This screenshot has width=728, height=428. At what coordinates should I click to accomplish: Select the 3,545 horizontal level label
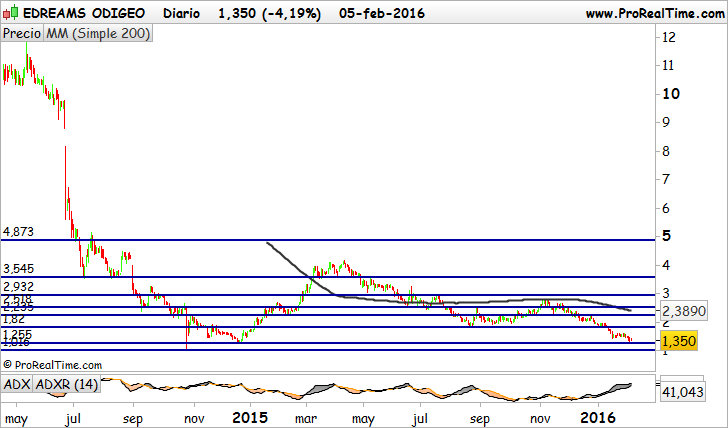[x=19, y=269]
